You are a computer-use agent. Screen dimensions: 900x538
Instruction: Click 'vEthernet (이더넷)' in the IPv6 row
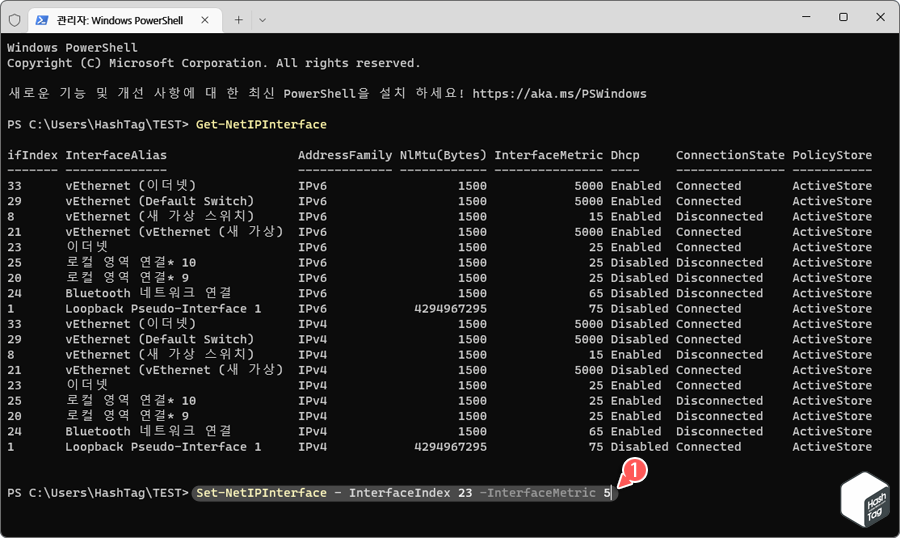point(131,185)
